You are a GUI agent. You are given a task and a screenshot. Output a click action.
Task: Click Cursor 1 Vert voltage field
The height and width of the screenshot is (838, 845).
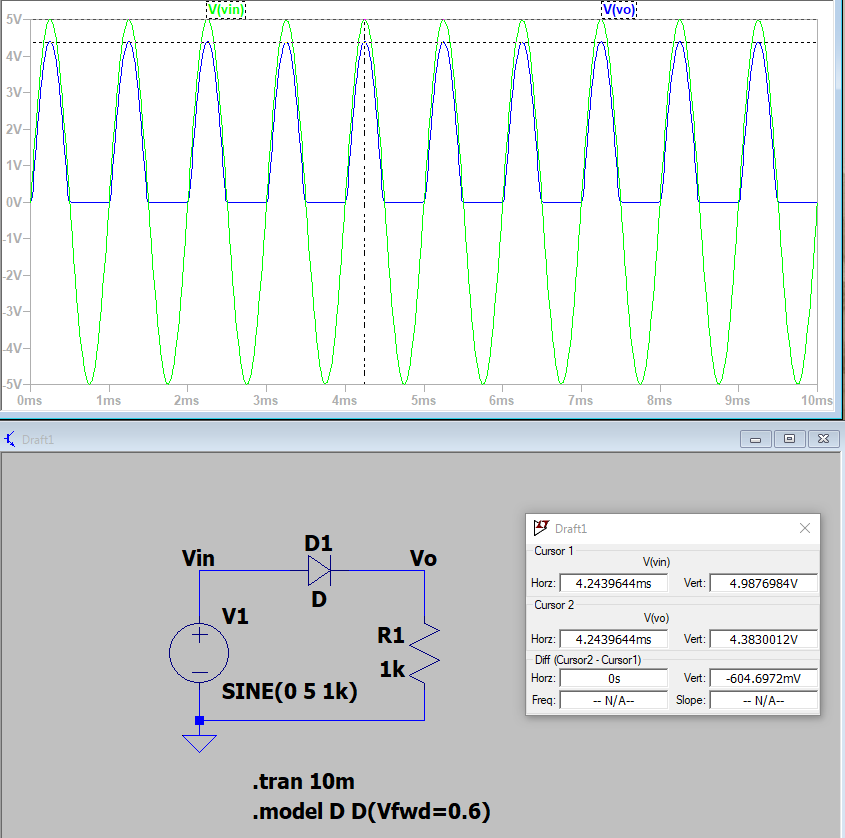tap(762, 583)
